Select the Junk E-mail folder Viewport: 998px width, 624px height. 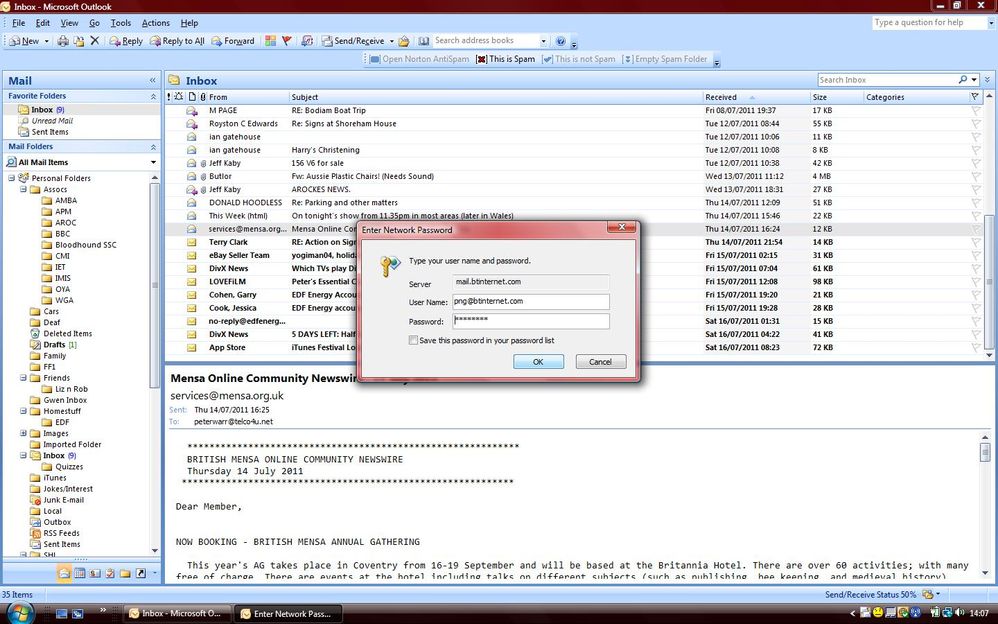tap(63, 500)
